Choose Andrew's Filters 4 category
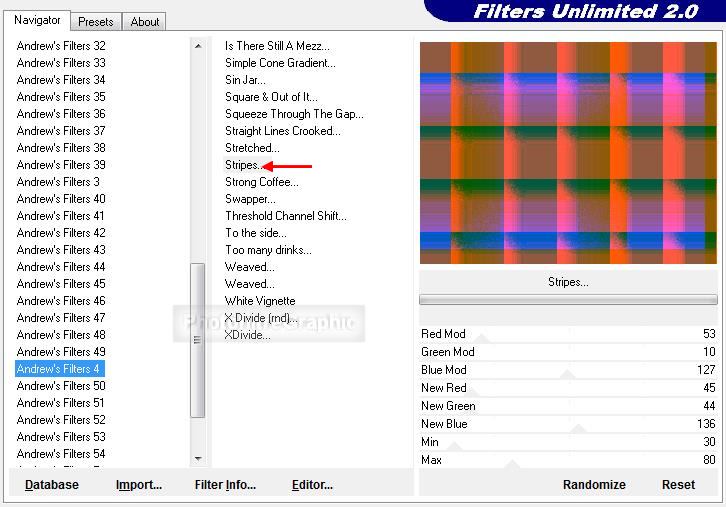 (58, 369)
